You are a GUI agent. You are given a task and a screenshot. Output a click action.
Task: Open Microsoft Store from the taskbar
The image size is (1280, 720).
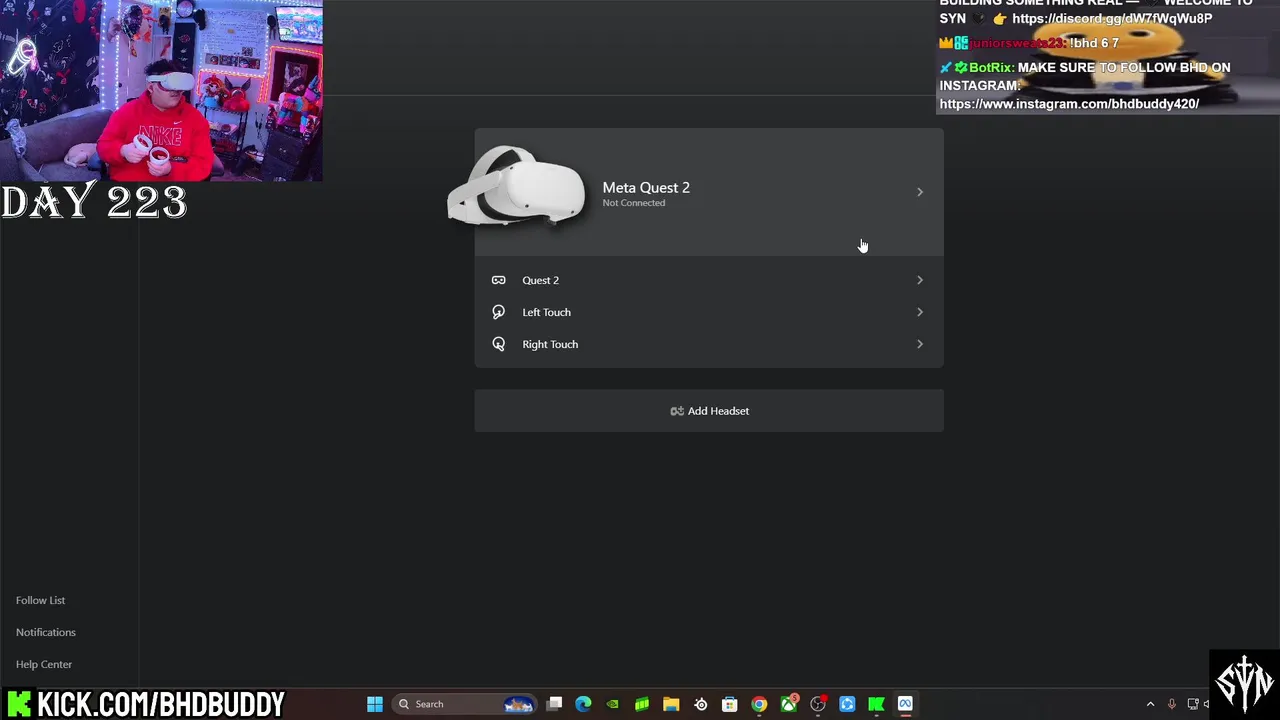pyautogui.click(x=729, y=704)
